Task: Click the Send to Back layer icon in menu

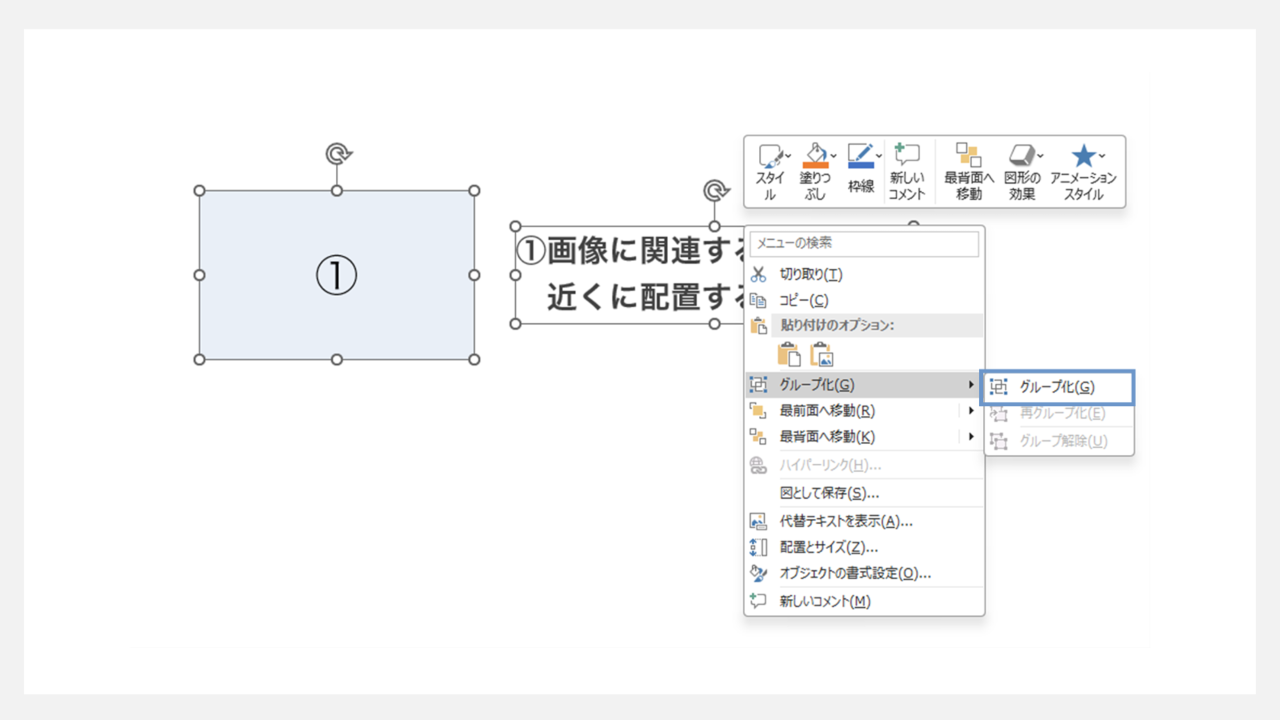Action: coord(758,436)
